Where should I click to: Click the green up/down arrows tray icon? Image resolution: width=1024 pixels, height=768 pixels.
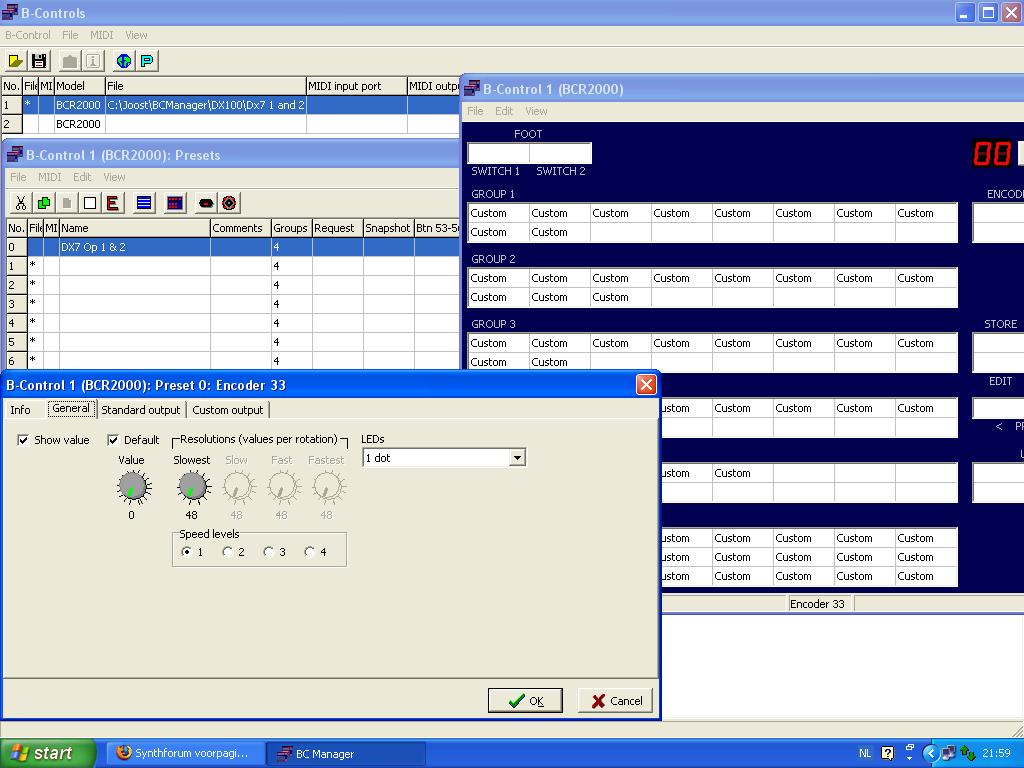pos(967,753)
